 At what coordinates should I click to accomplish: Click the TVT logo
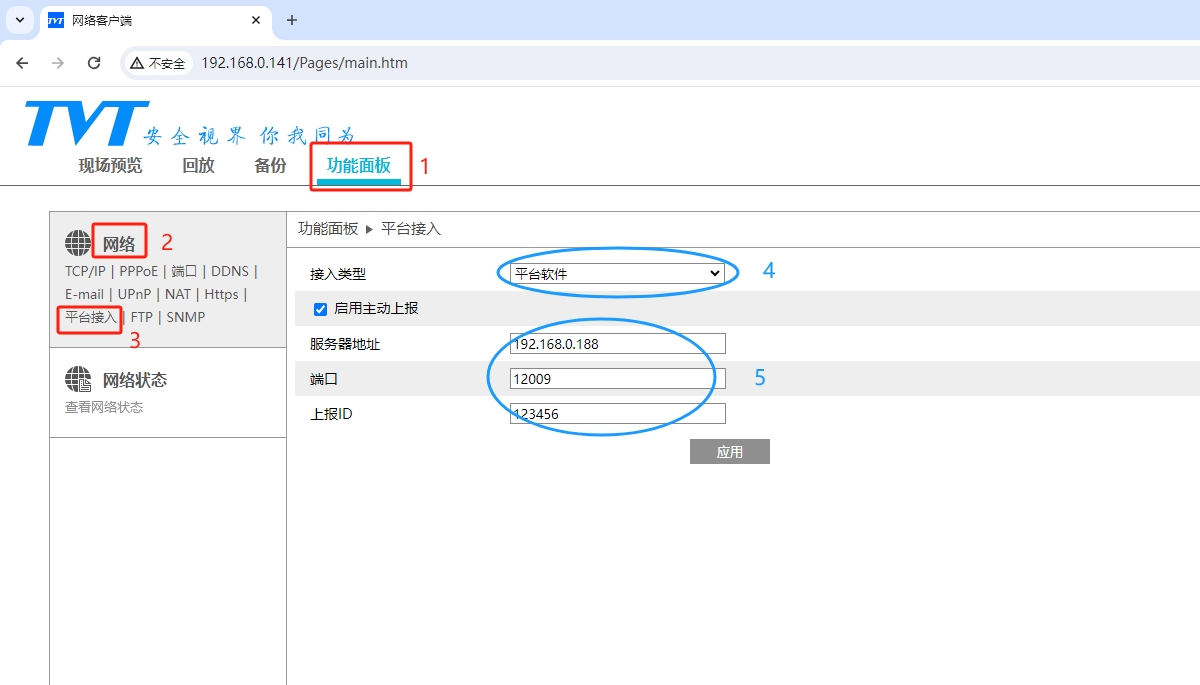[x=88, y=123]
